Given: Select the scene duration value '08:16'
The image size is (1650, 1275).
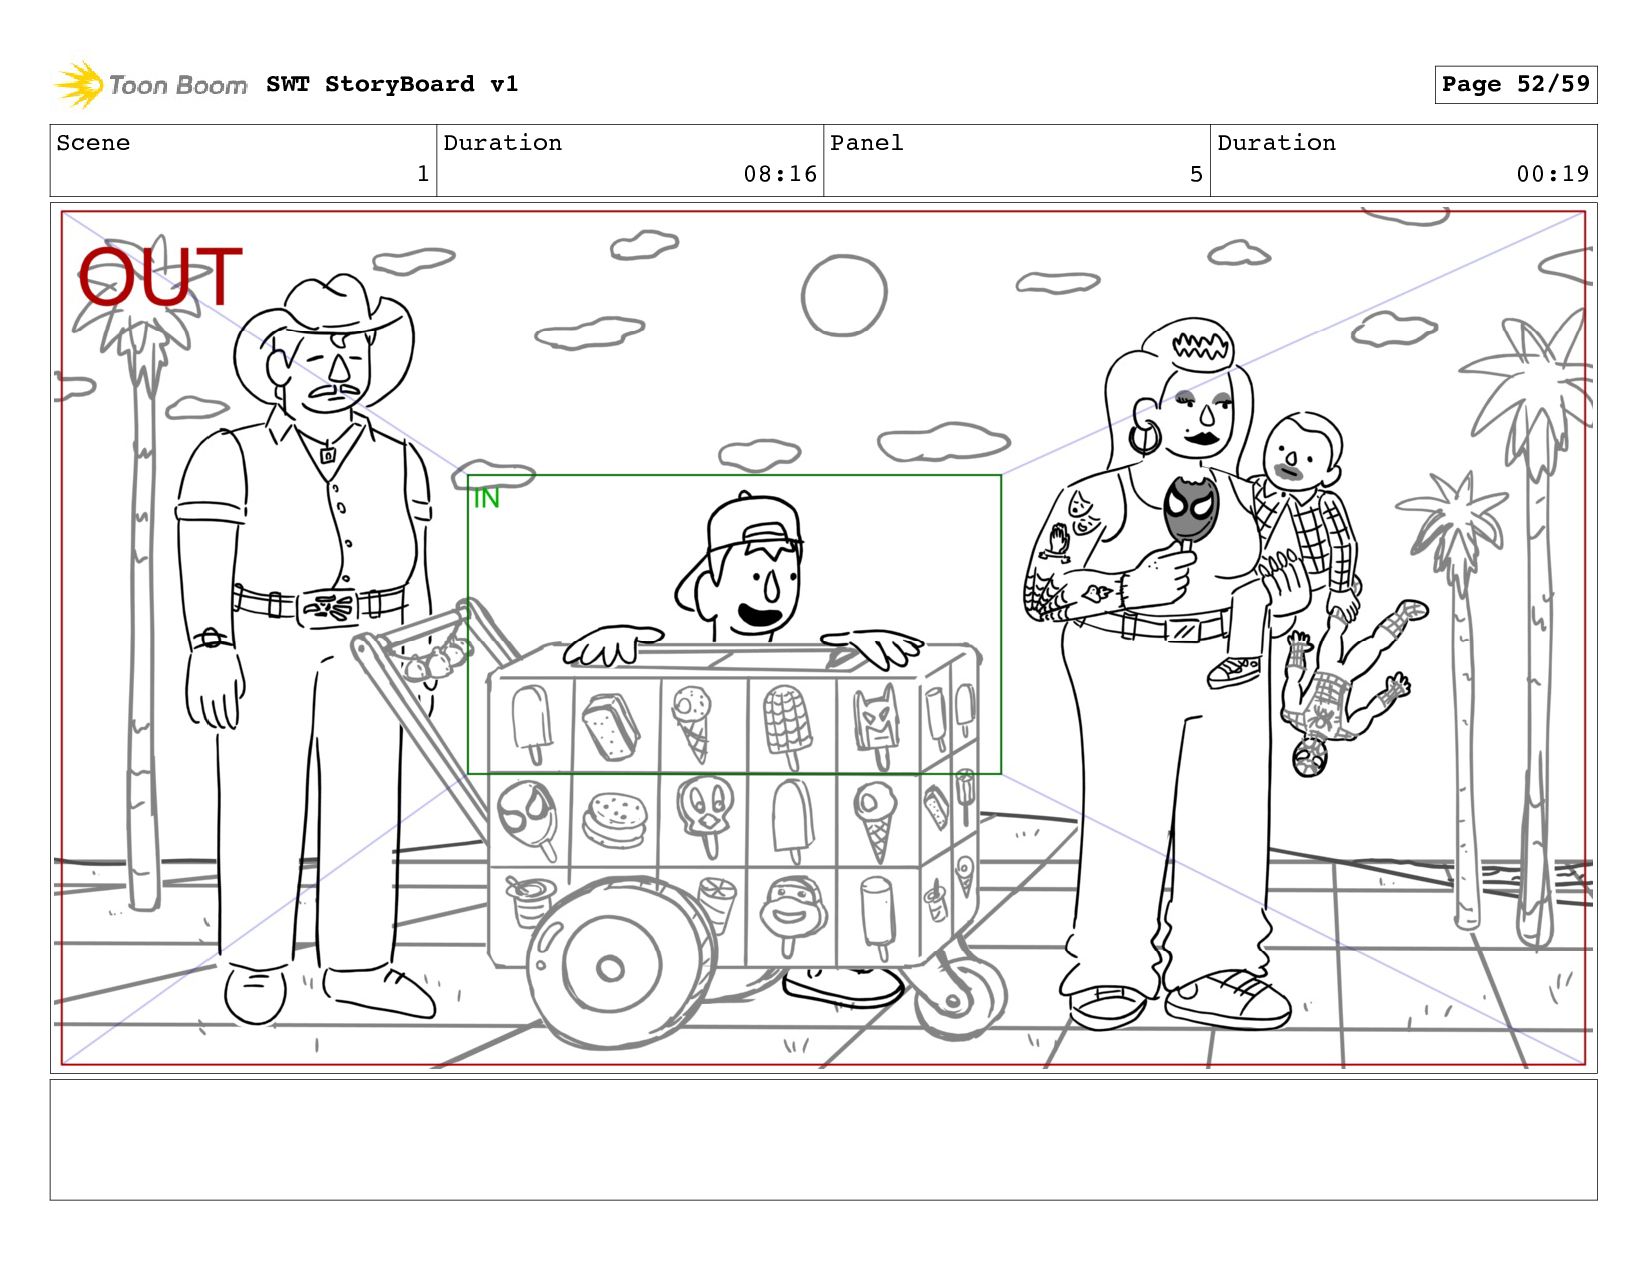Looking at the screenshot, I should pyautogui.click(x=780, y=174).
